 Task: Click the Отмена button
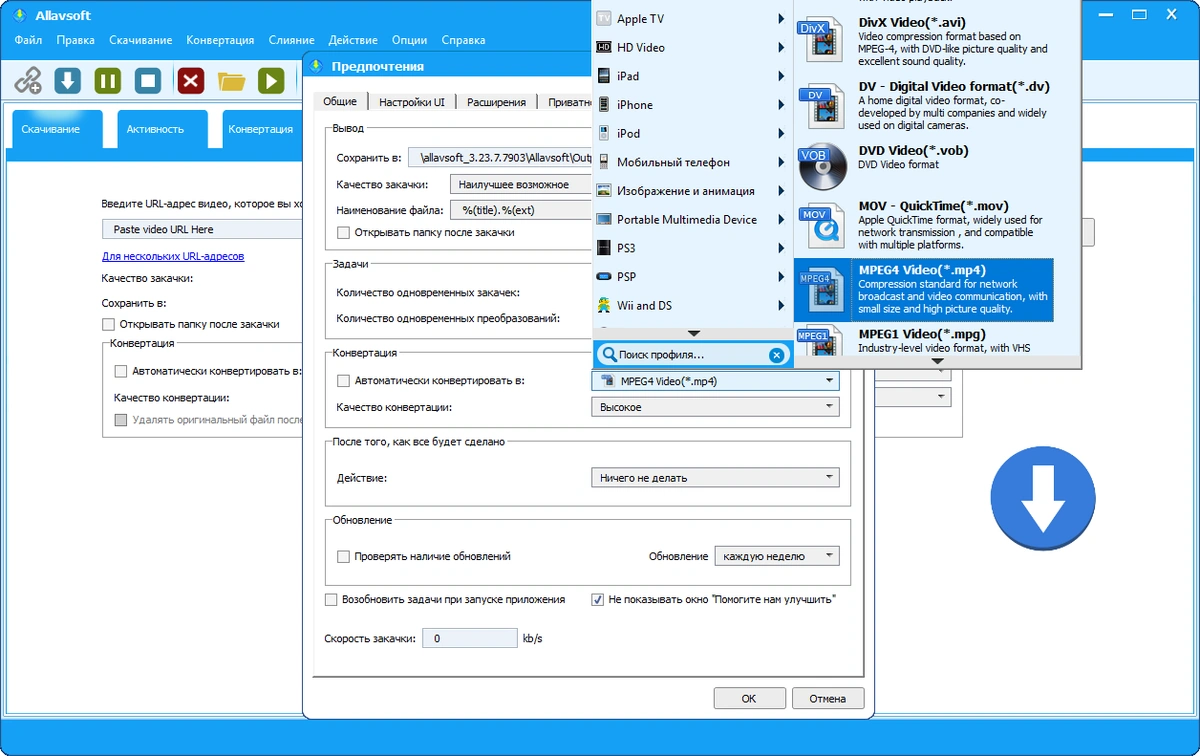point(828,698)
